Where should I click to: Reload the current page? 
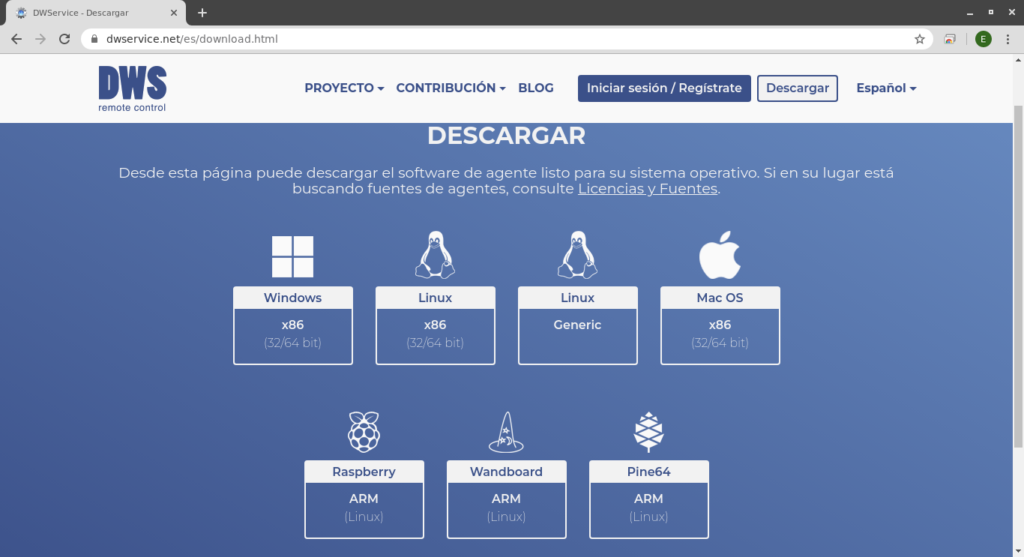point(64,39)
